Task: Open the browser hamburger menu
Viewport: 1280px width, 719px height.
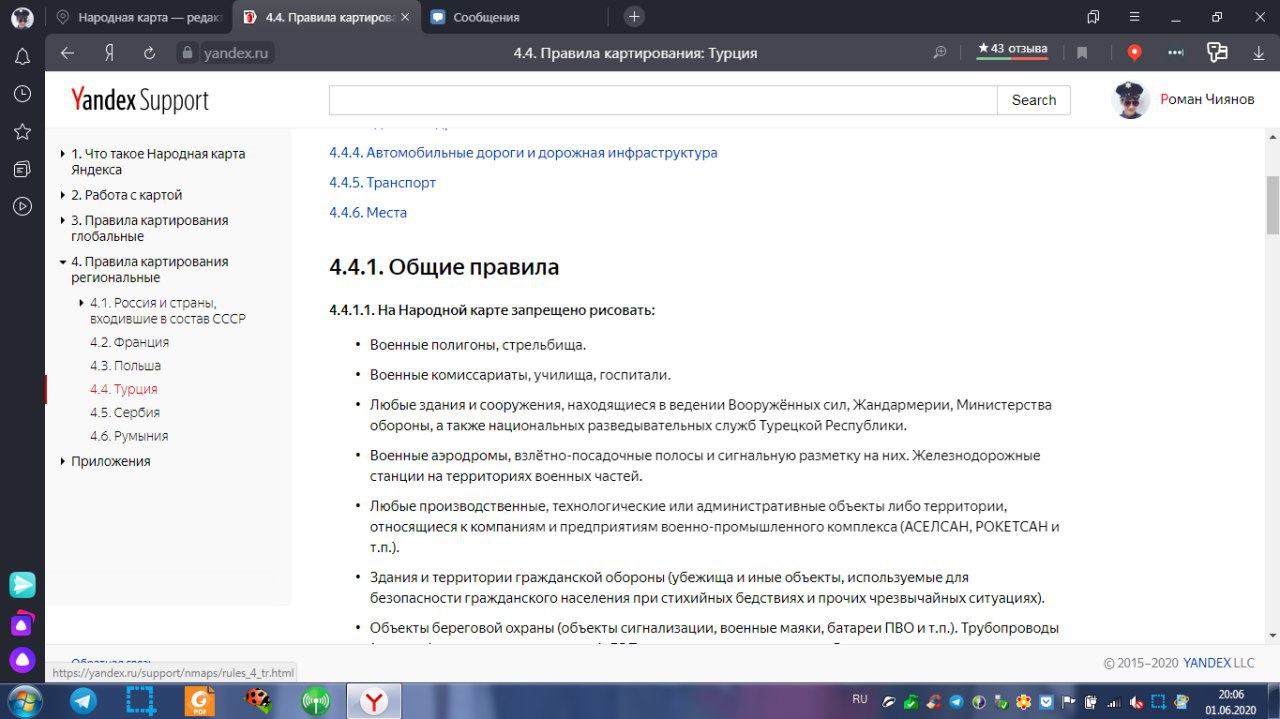Action: [x=1134, y=17]
